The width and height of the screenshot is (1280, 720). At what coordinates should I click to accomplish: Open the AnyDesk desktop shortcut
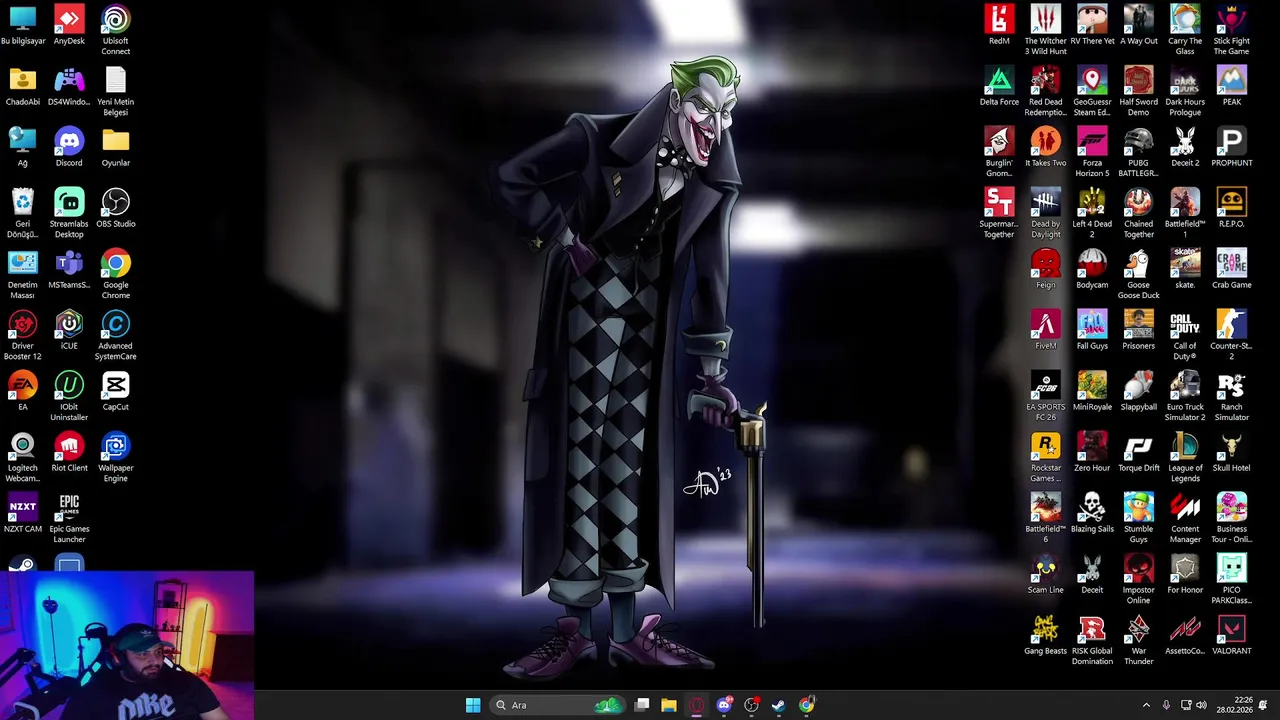(x=69, y=26)
